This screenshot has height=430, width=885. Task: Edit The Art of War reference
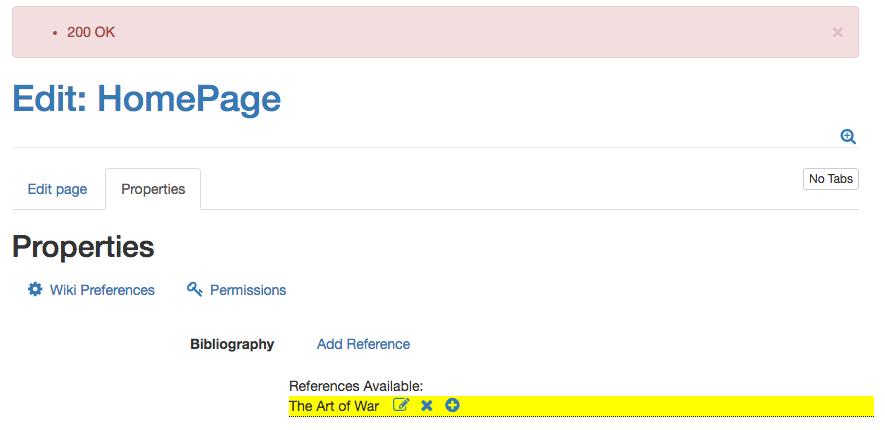[x=401, y=405]
